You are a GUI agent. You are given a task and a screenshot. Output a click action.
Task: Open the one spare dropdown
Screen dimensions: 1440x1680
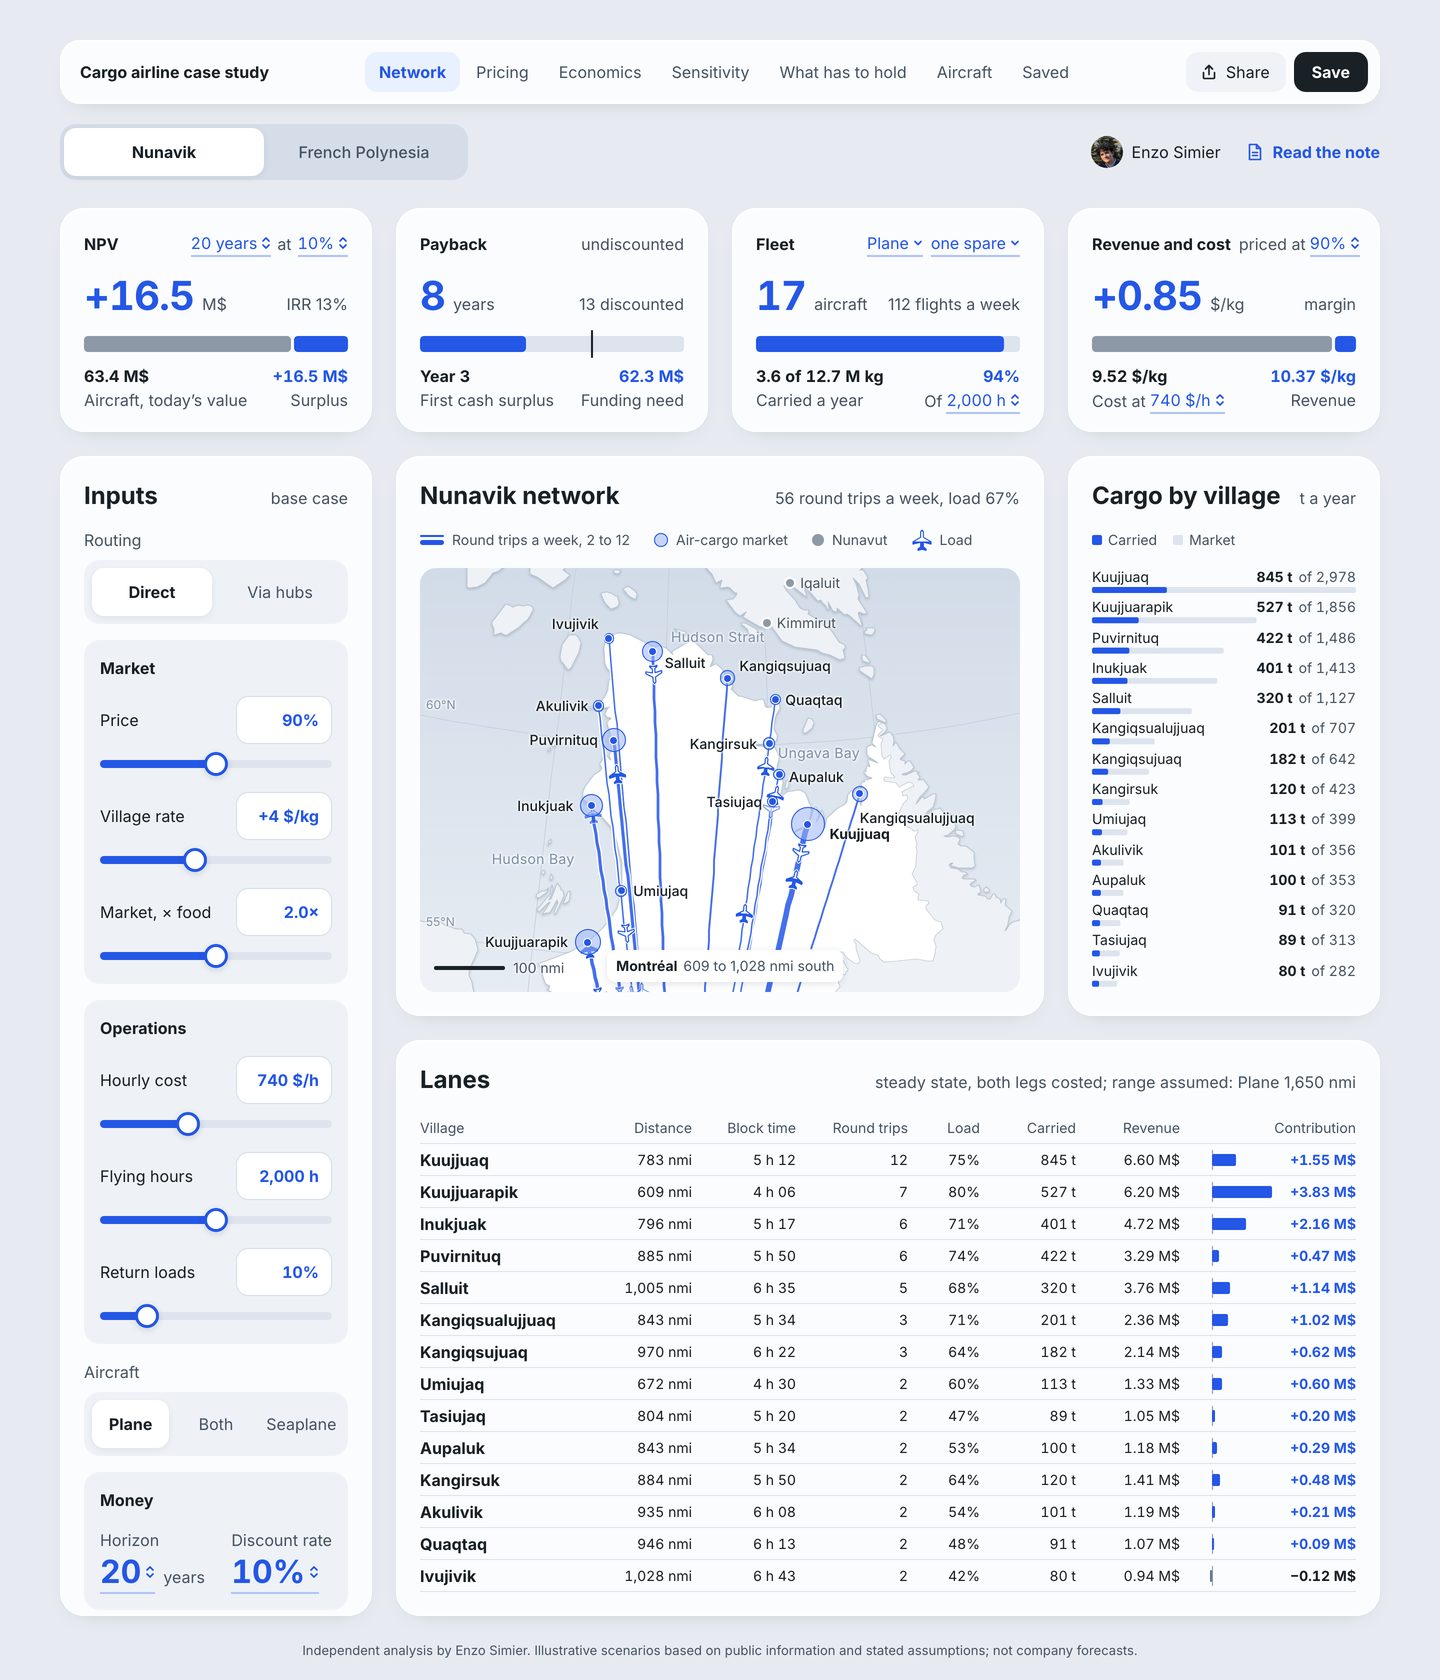click(x=975, y=244)
